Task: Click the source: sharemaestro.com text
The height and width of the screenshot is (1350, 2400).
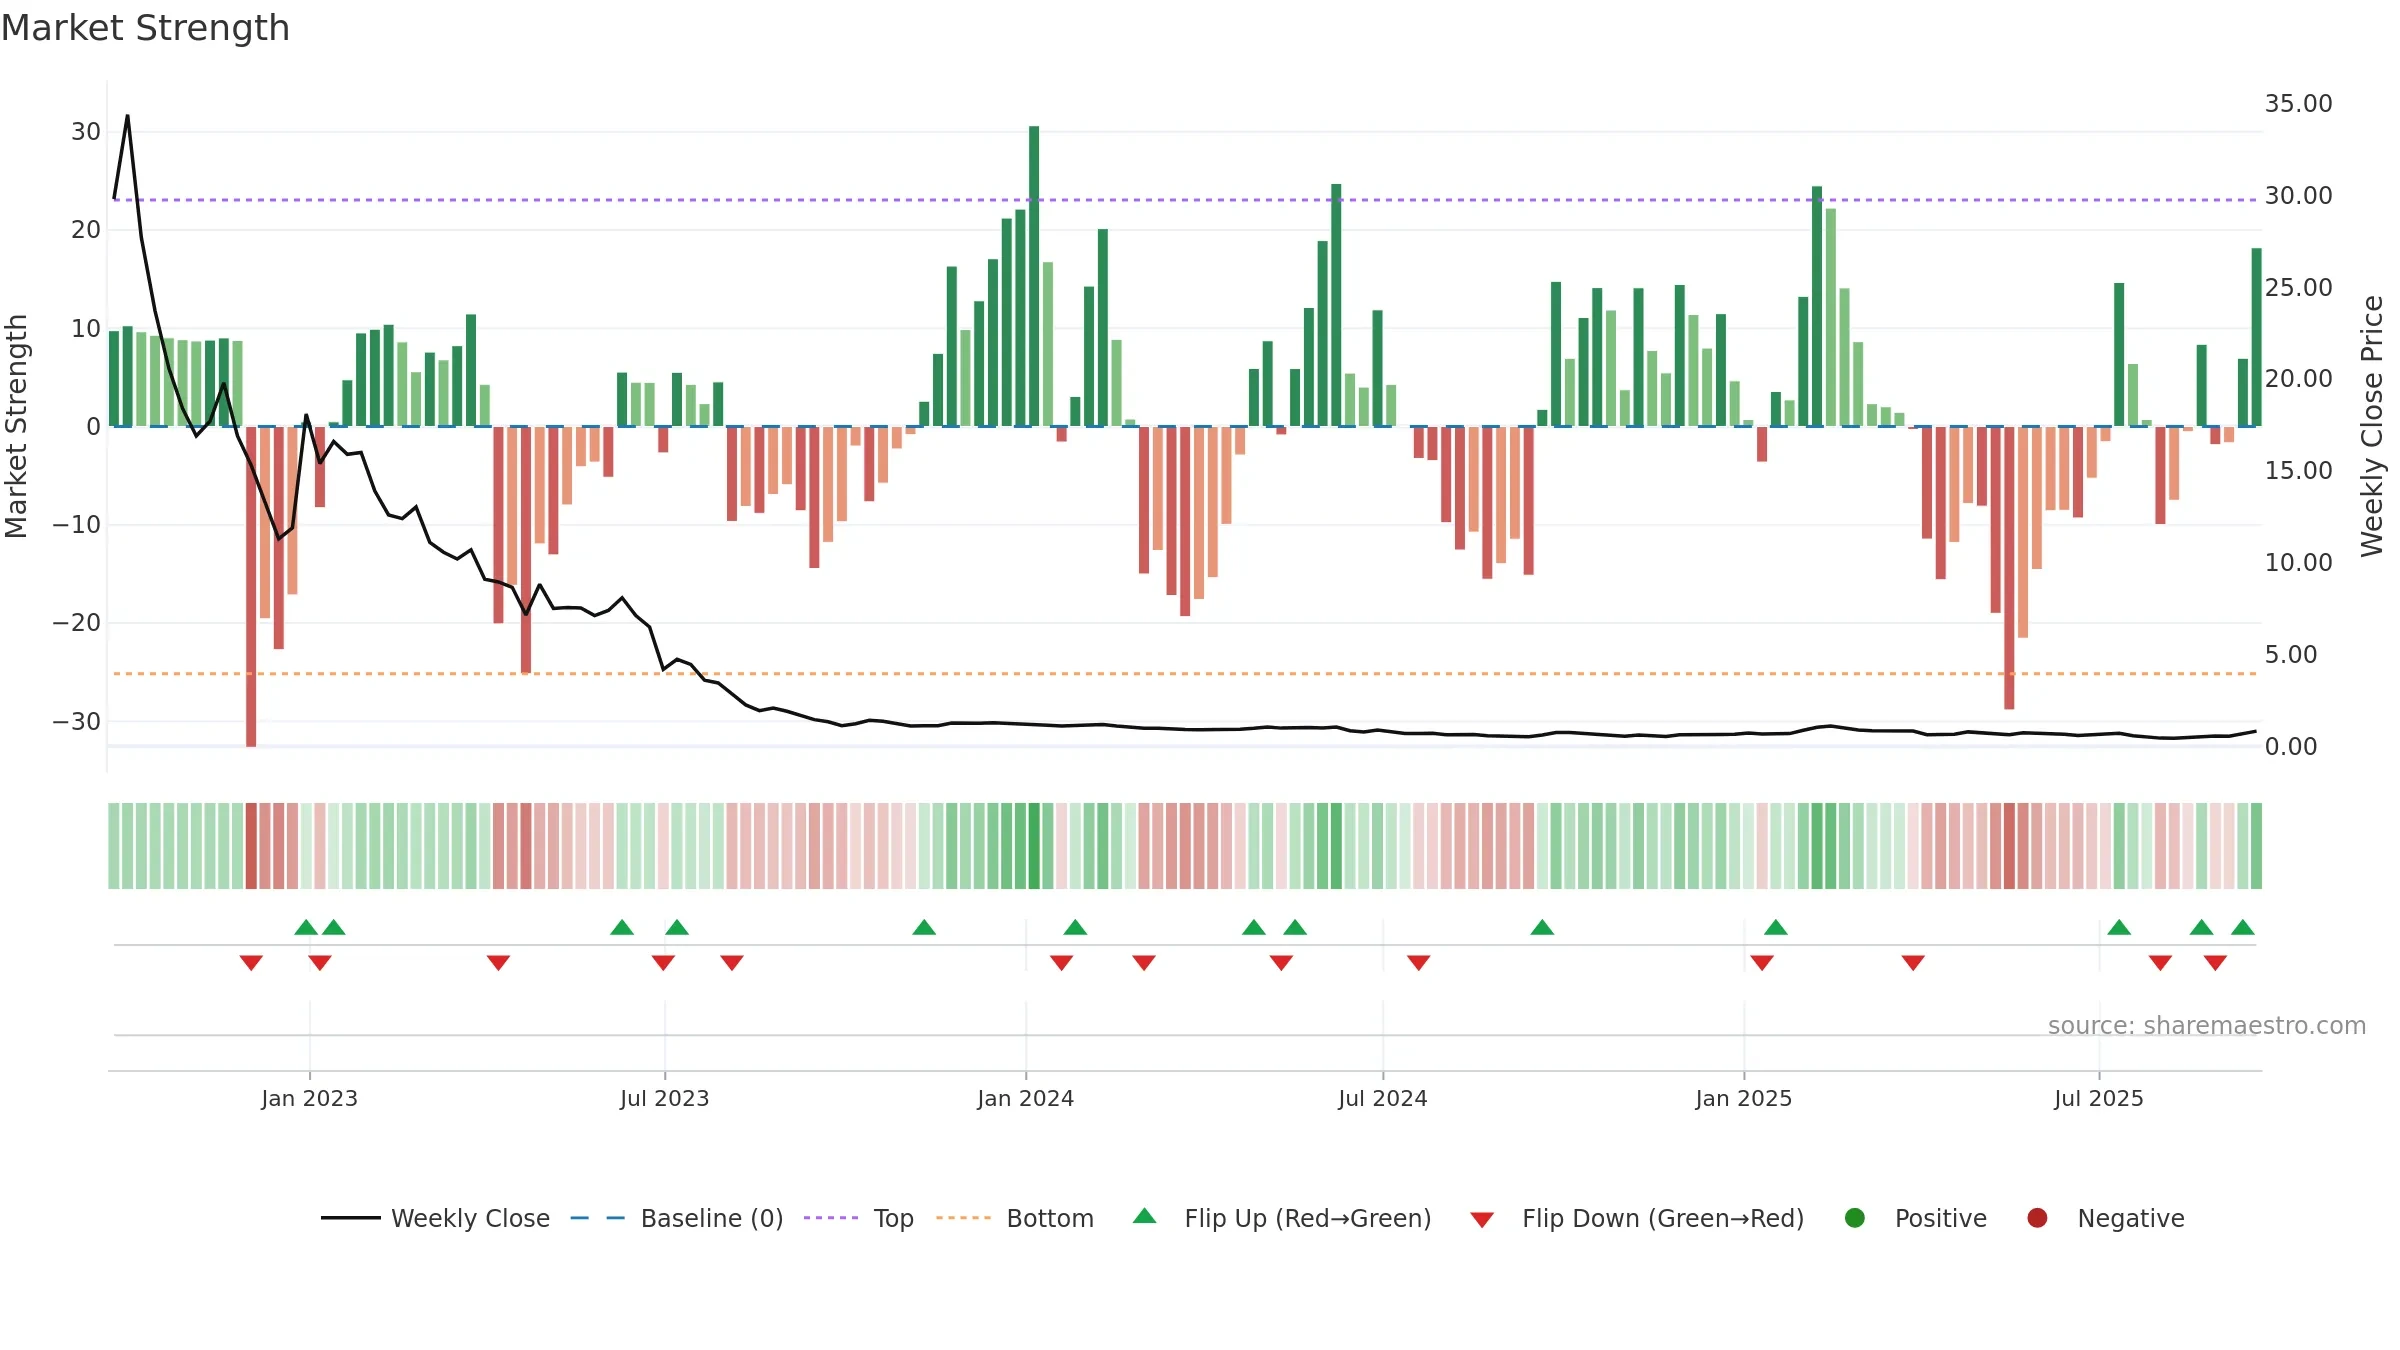Action: point(2207,1026)
